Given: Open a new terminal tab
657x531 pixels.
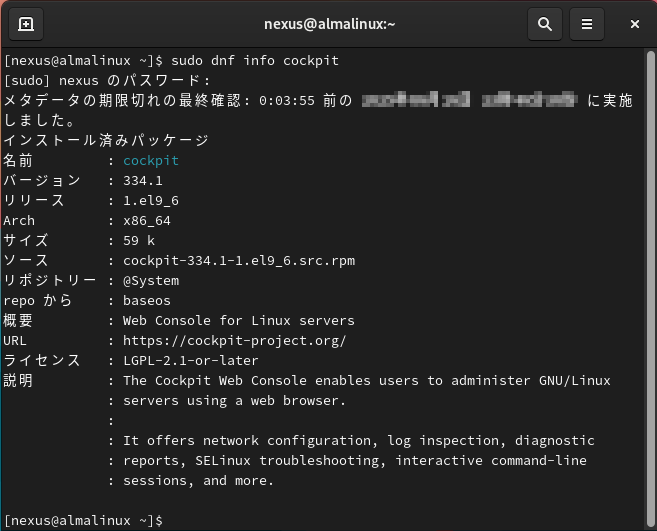Looking at the screenshot, I should pos(26,24).
